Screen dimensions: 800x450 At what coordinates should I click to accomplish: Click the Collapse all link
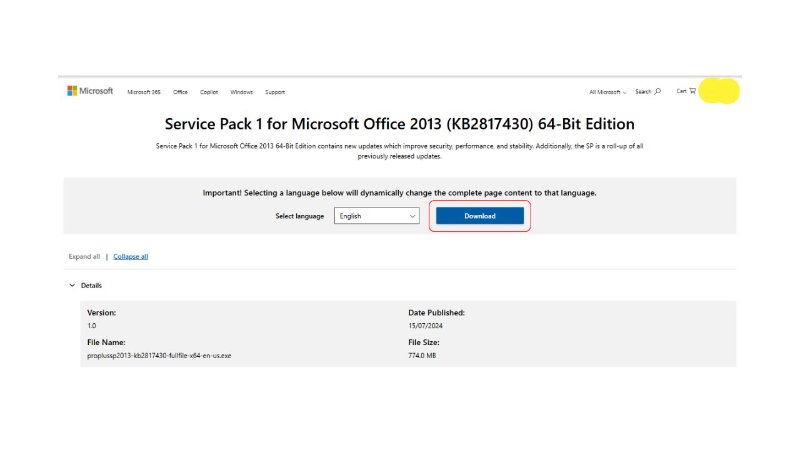click(x=131, y=257)
